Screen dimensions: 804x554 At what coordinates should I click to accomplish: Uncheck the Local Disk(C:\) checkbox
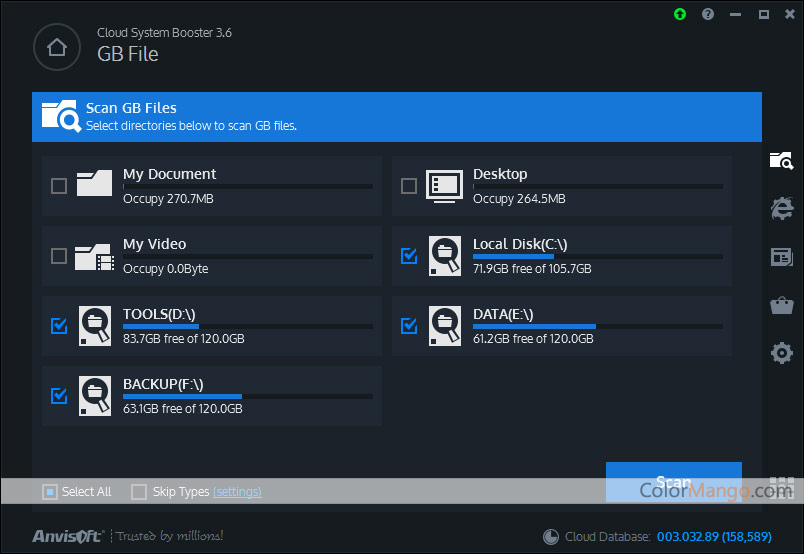(409, 256)
